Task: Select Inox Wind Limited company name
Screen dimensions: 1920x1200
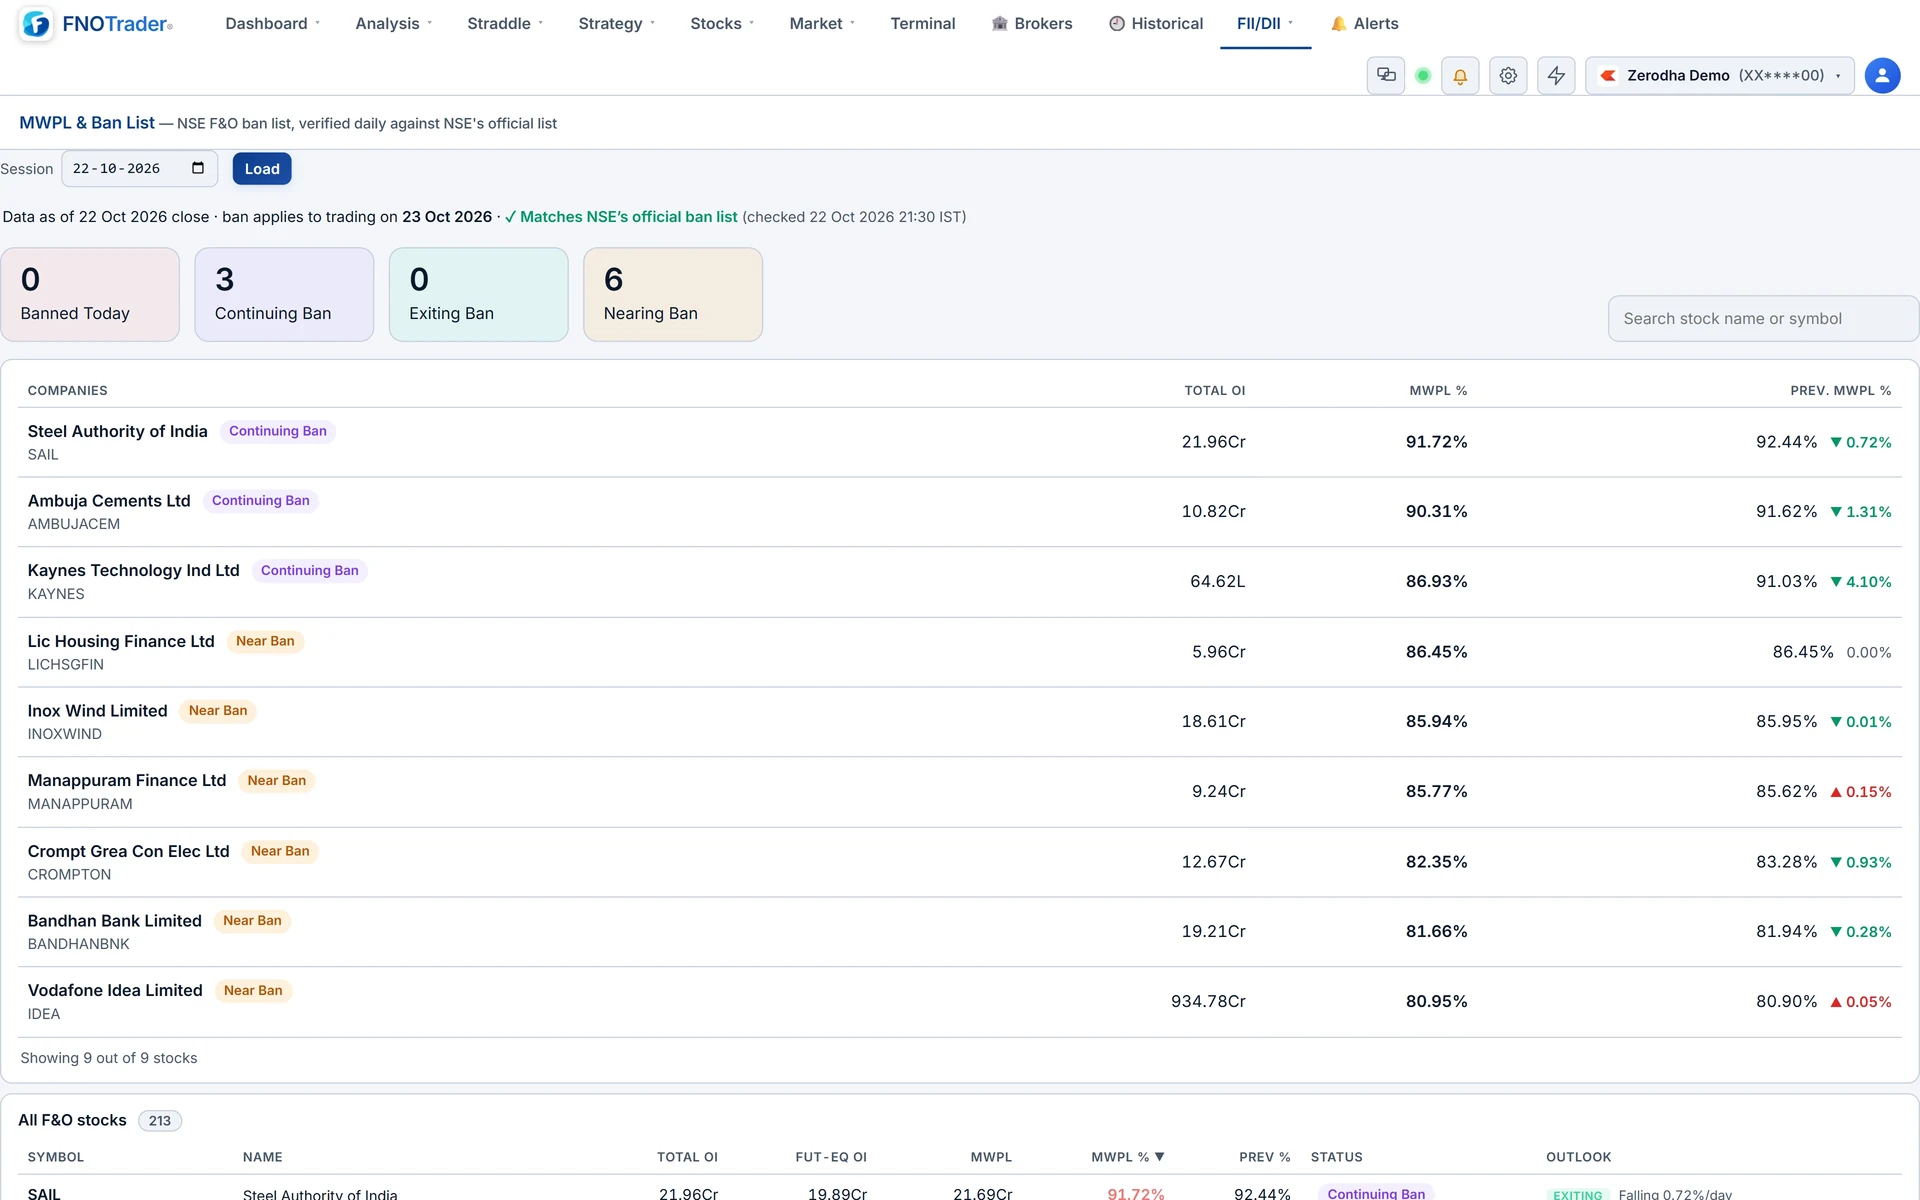Action: pos(97,710)
